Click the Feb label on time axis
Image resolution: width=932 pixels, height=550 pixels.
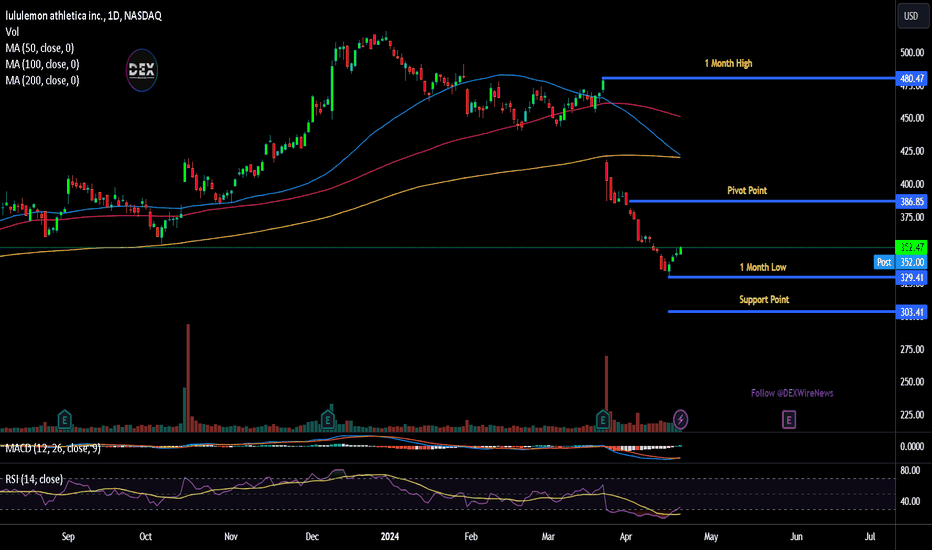pos(471,536)
